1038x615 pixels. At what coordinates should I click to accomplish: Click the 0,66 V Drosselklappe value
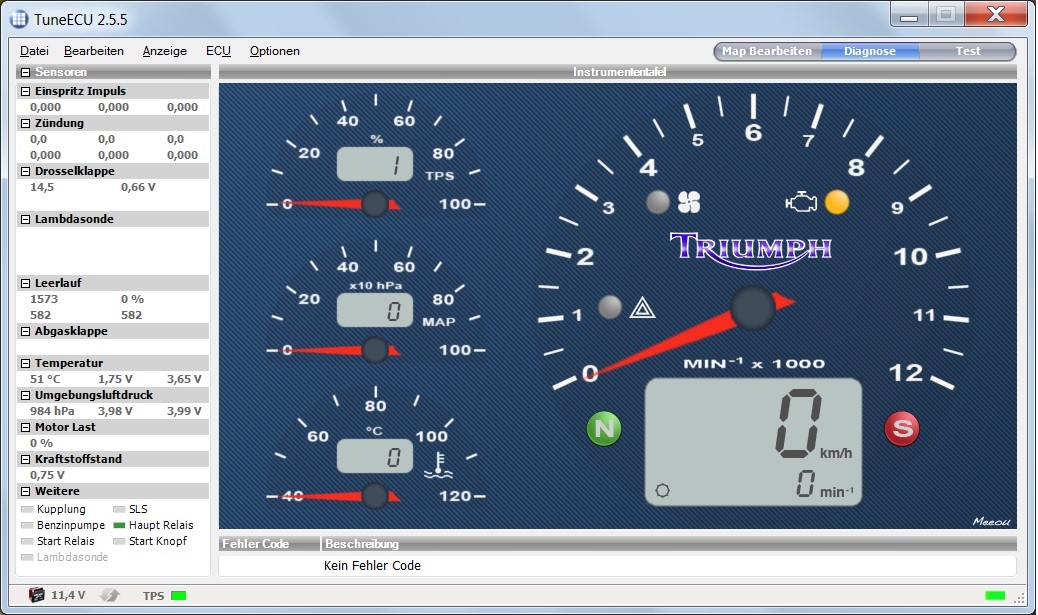click(x=138, y=187)
